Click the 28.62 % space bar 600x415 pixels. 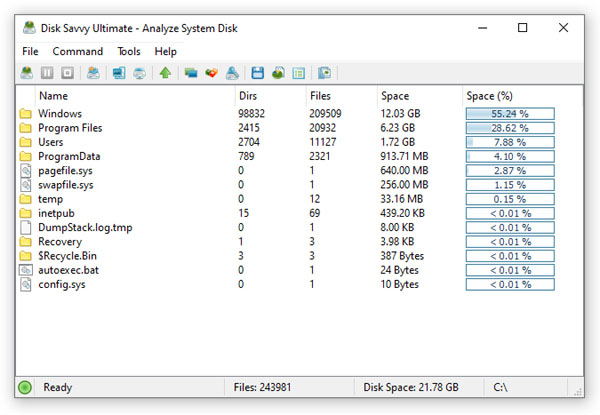pyautogui.click(x=510, y=128)
